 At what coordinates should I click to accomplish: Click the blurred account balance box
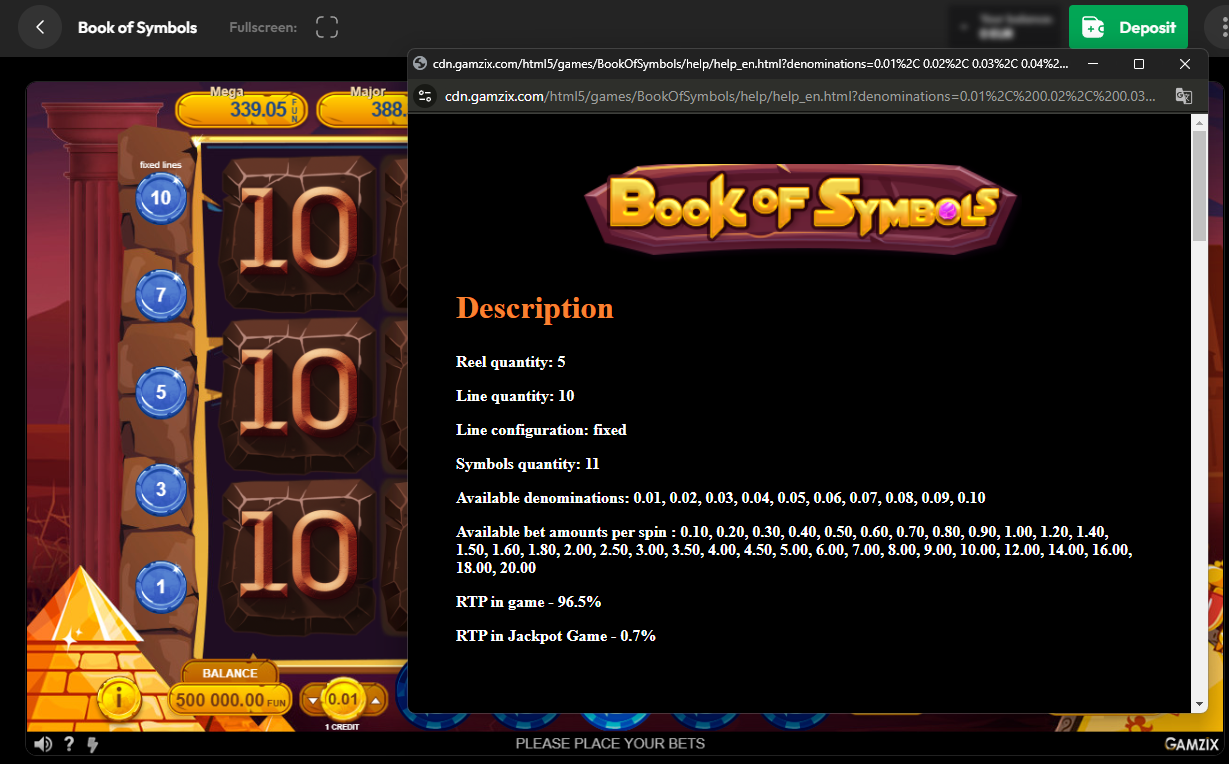point(1004,27)
